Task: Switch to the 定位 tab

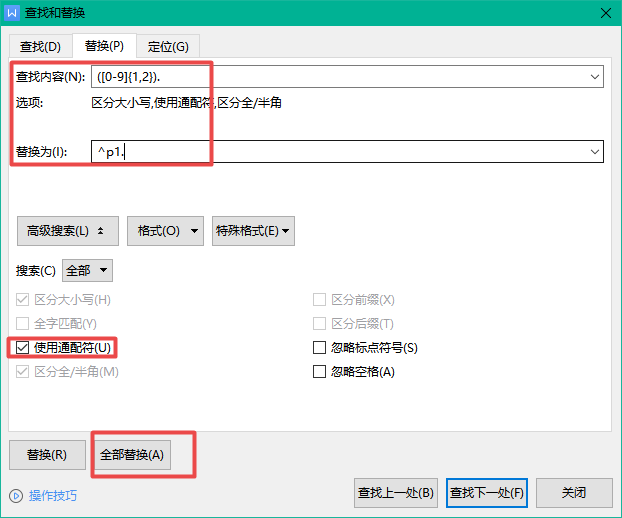Action: (x=168, y=46)
